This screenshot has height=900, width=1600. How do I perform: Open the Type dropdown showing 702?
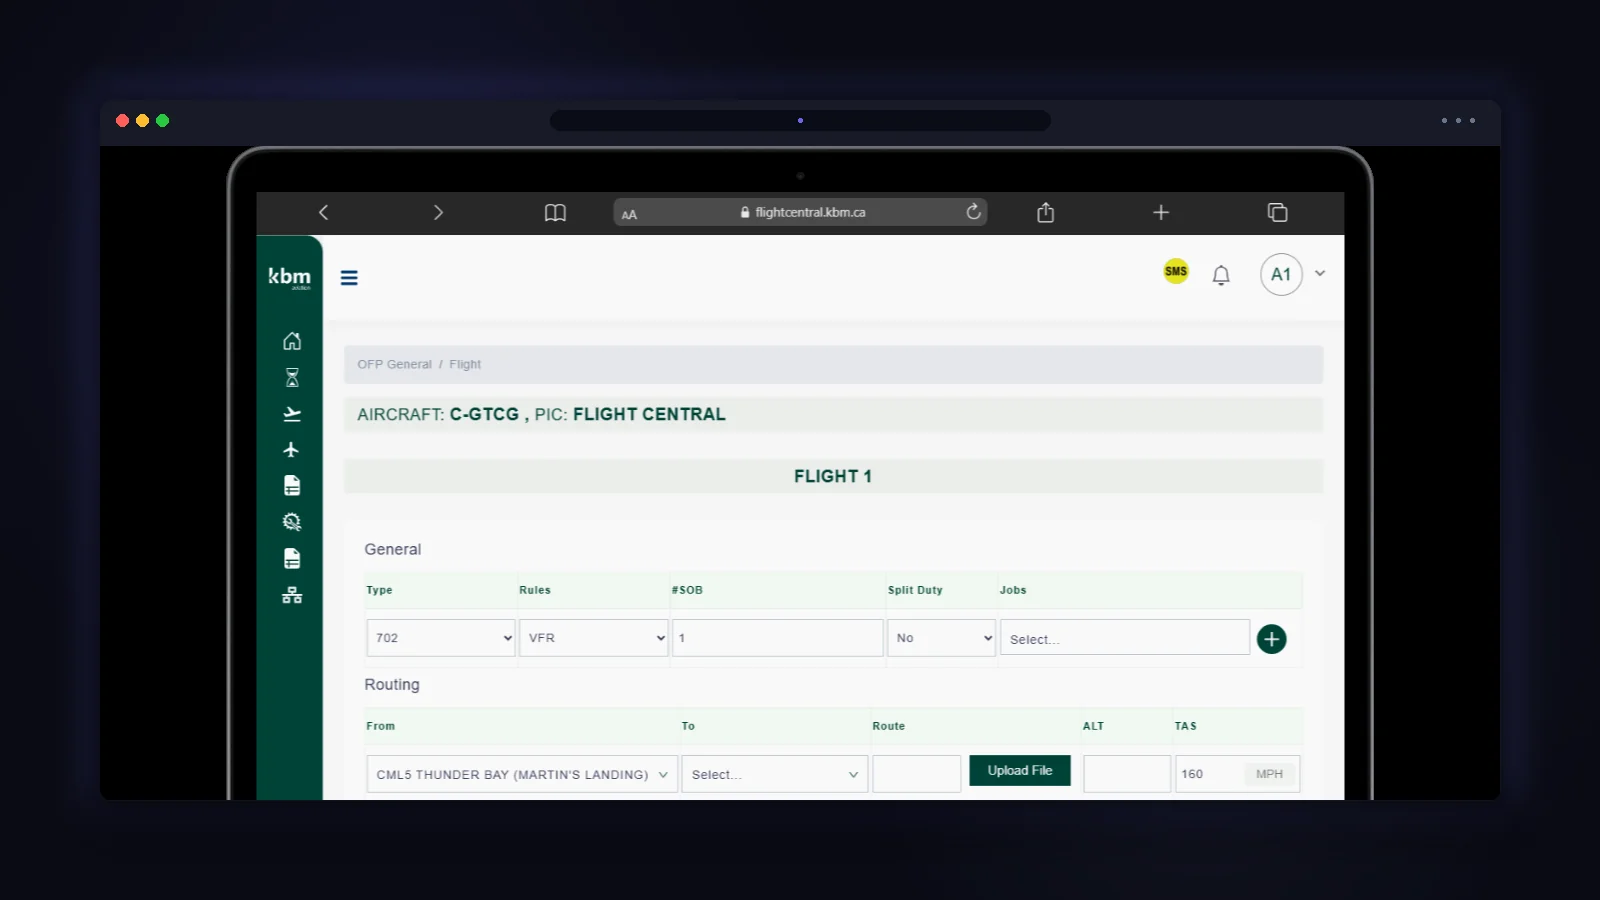tap(441, 638)
